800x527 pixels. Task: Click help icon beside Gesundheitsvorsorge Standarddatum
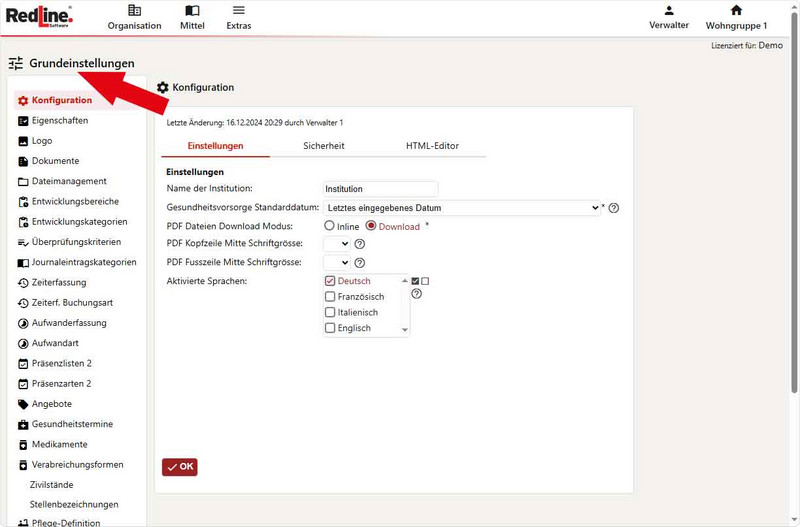click(x=614, y=208)
